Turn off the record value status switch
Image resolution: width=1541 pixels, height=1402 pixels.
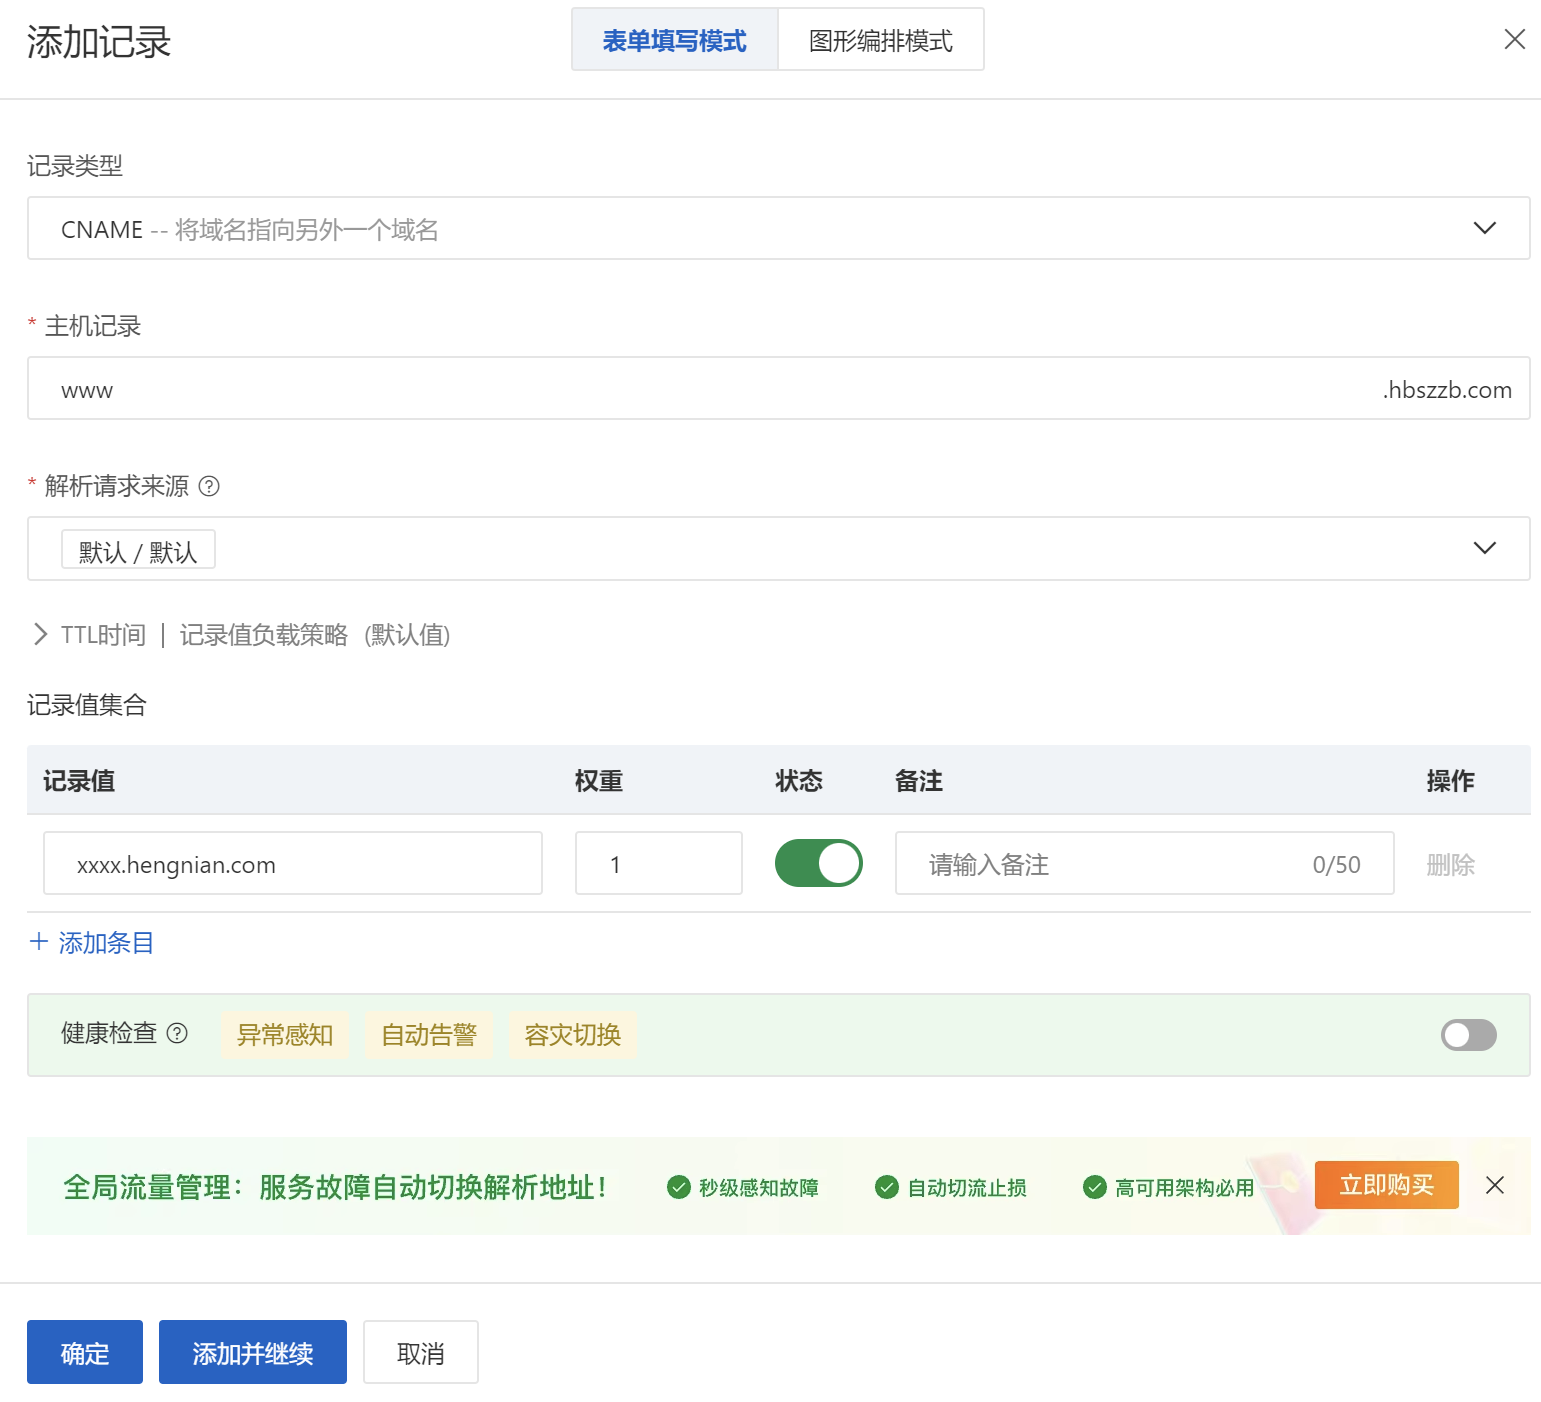[x=818, y=863]
